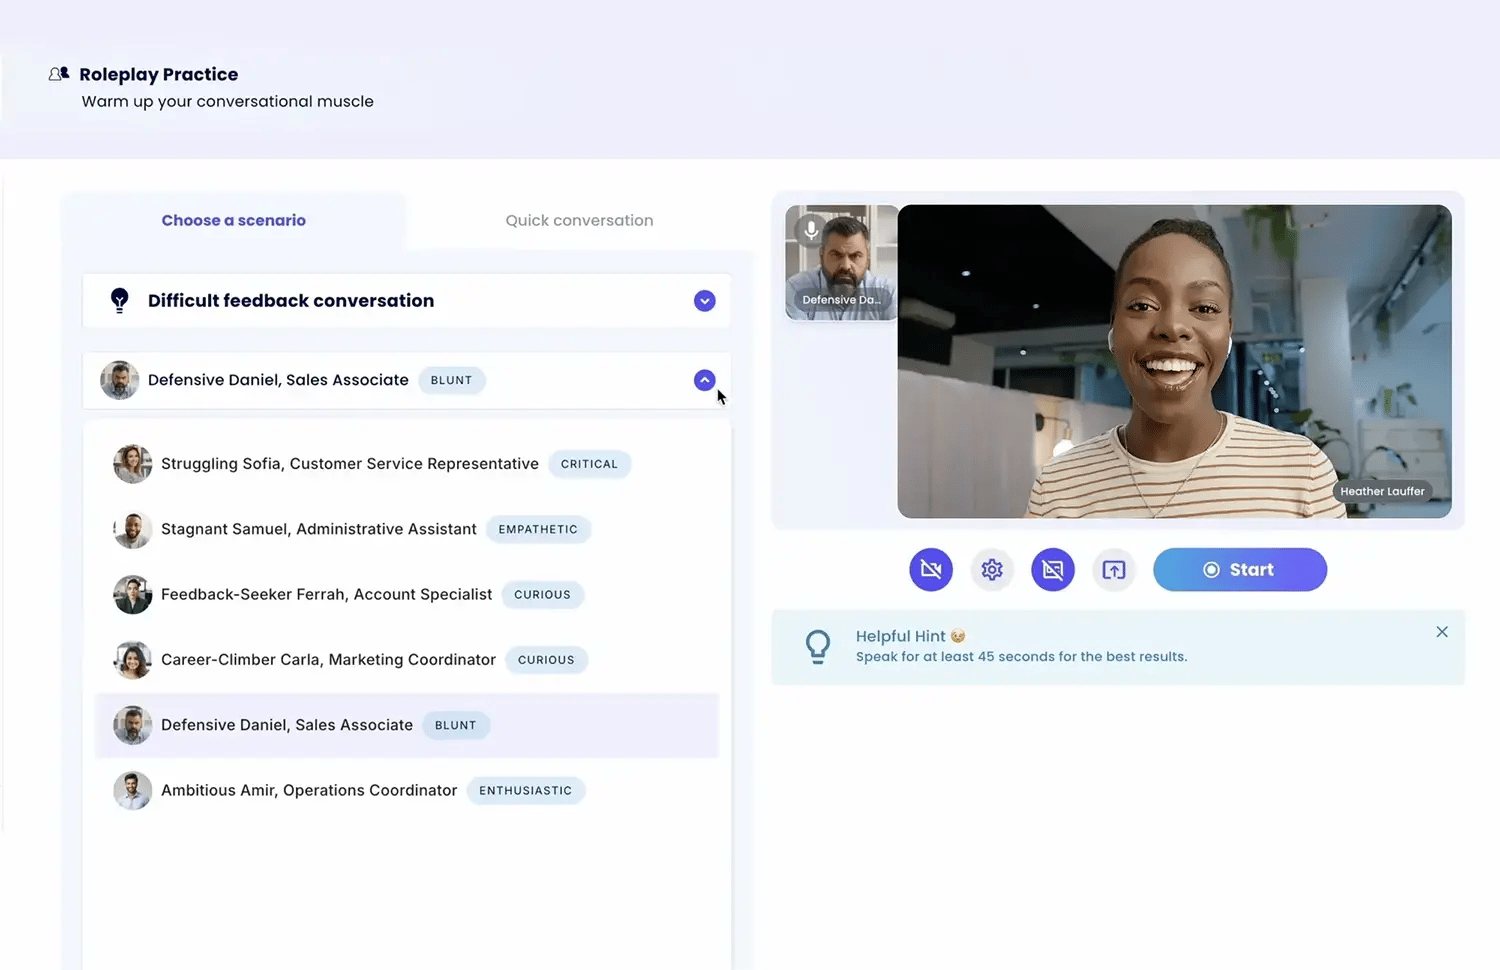Click Struggling Sofia's avatar
This screenshot has width=1500, height=970.
[x=132, y=464]
